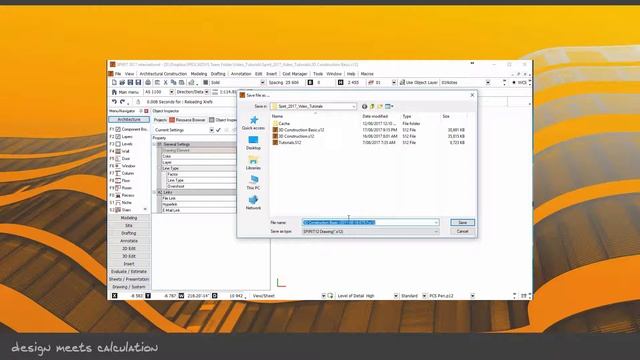
Task: Click the Print icon in toolbar
Action: click(x=148, y=82)
